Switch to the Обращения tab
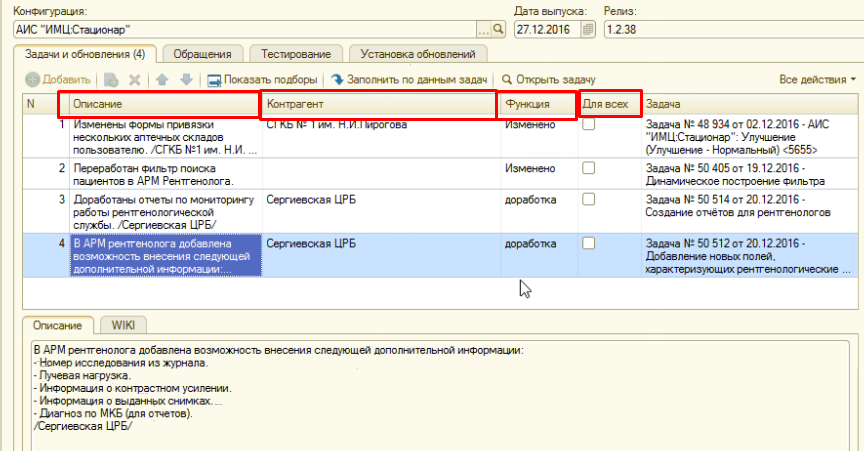Image resolution: width=864 pixels, height=451 pixels. (202, 54)
